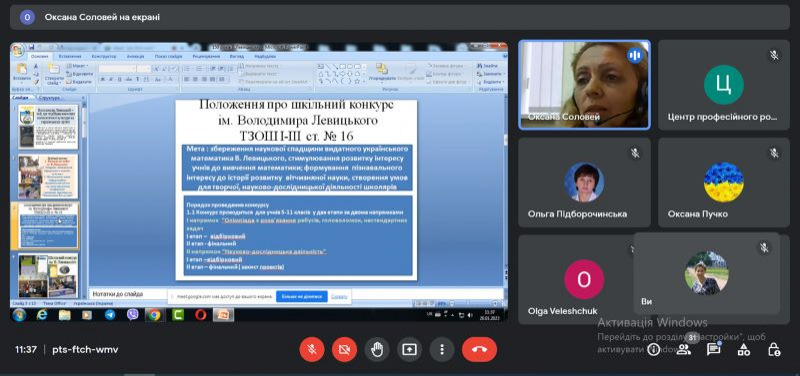
Task: Click 'Більше не ділитися' stop sharing button
Action: [x=302, y=296]
